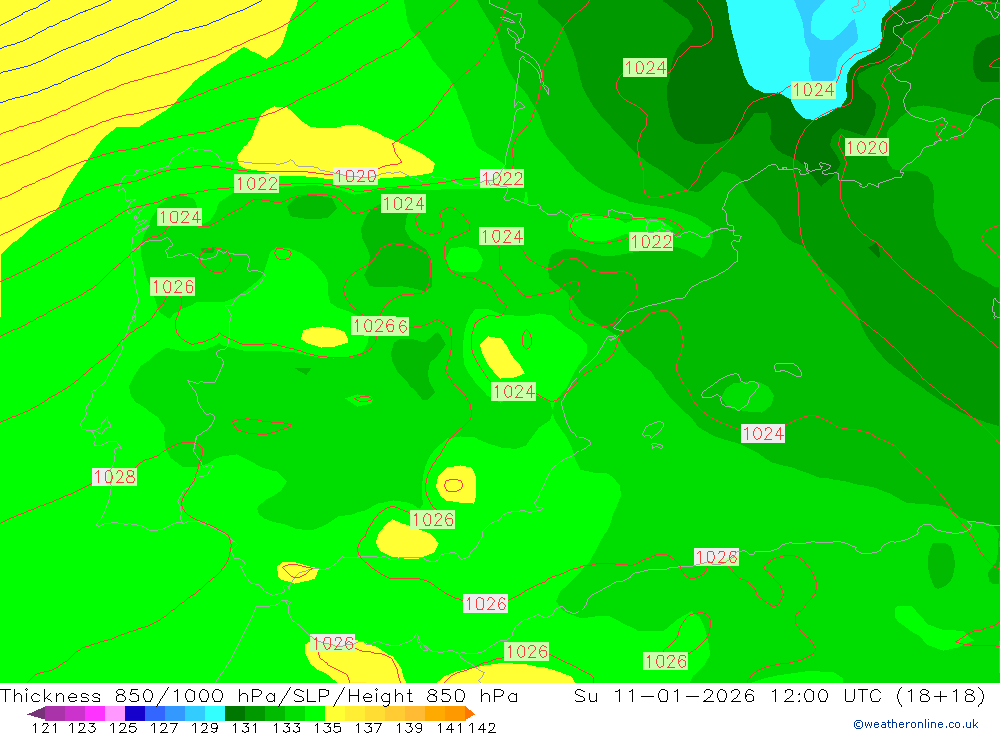Click the 1028 isobar label

pos(114,477)
